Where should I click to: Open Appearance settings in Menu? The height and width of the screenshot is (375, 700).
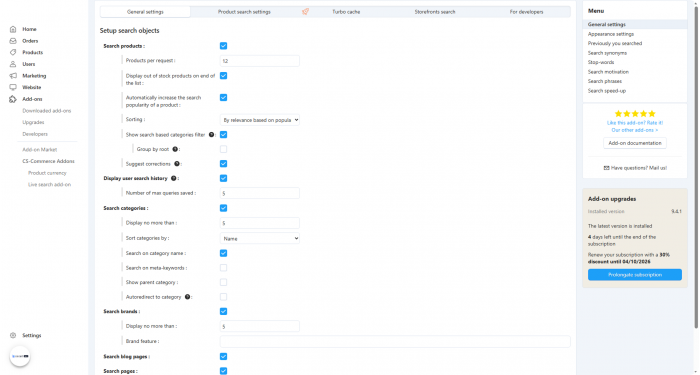click(611, 34)
